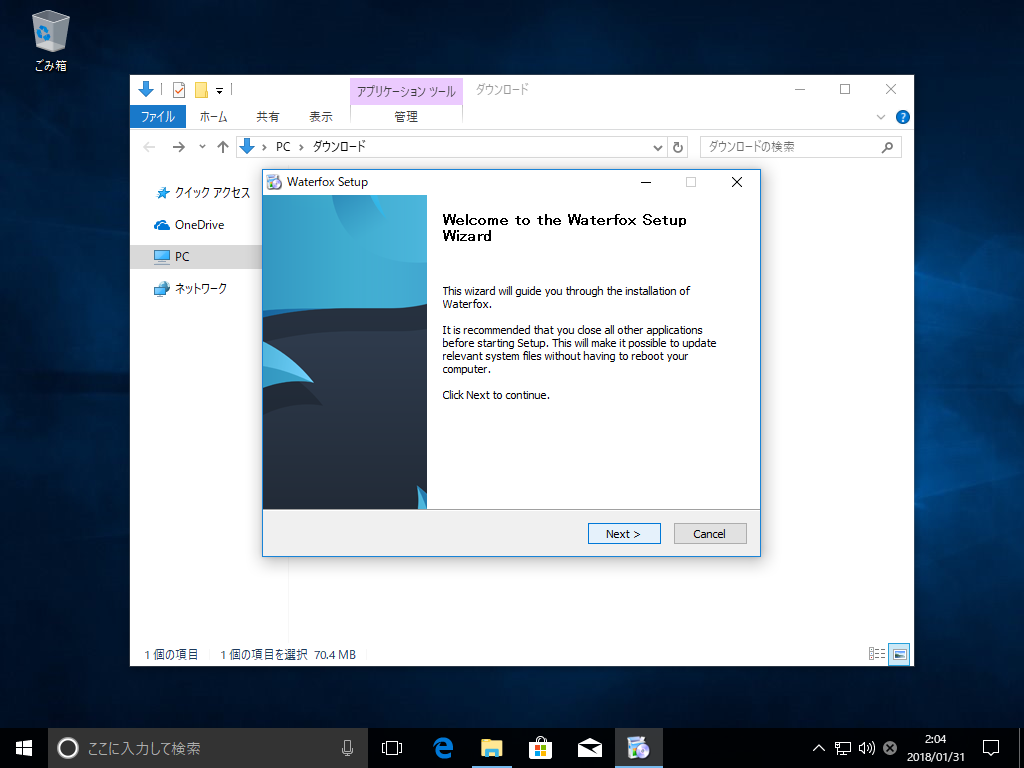Expand the chevron between PC and ダウンロード
The image size is (1024, 768).
[301, 148]
